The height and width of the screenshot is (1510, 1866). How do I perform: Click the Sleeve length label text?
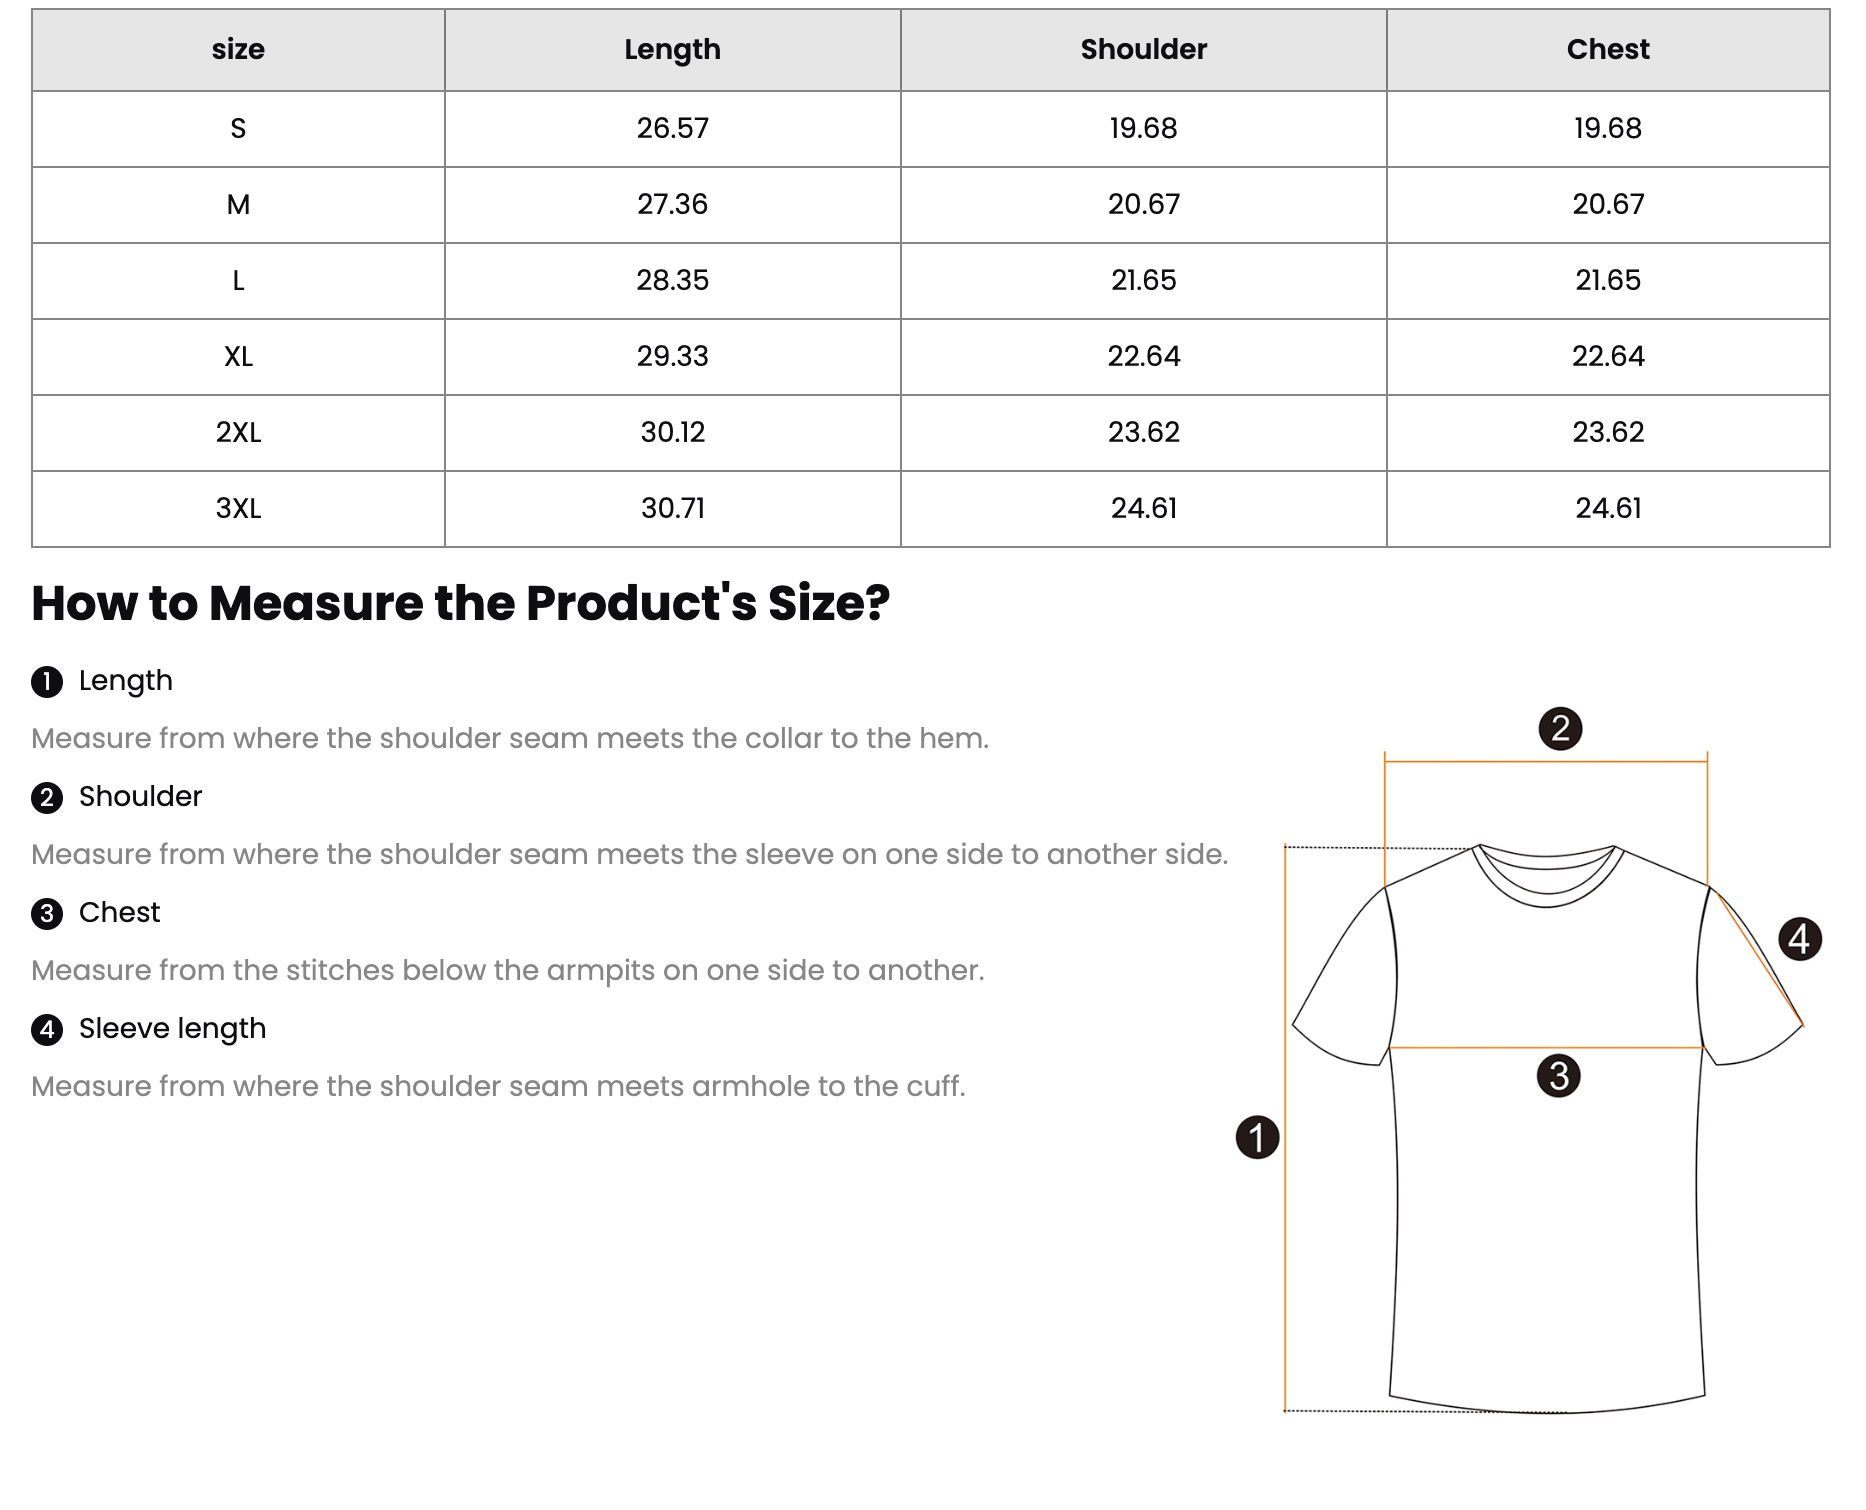coord(173,1029)
